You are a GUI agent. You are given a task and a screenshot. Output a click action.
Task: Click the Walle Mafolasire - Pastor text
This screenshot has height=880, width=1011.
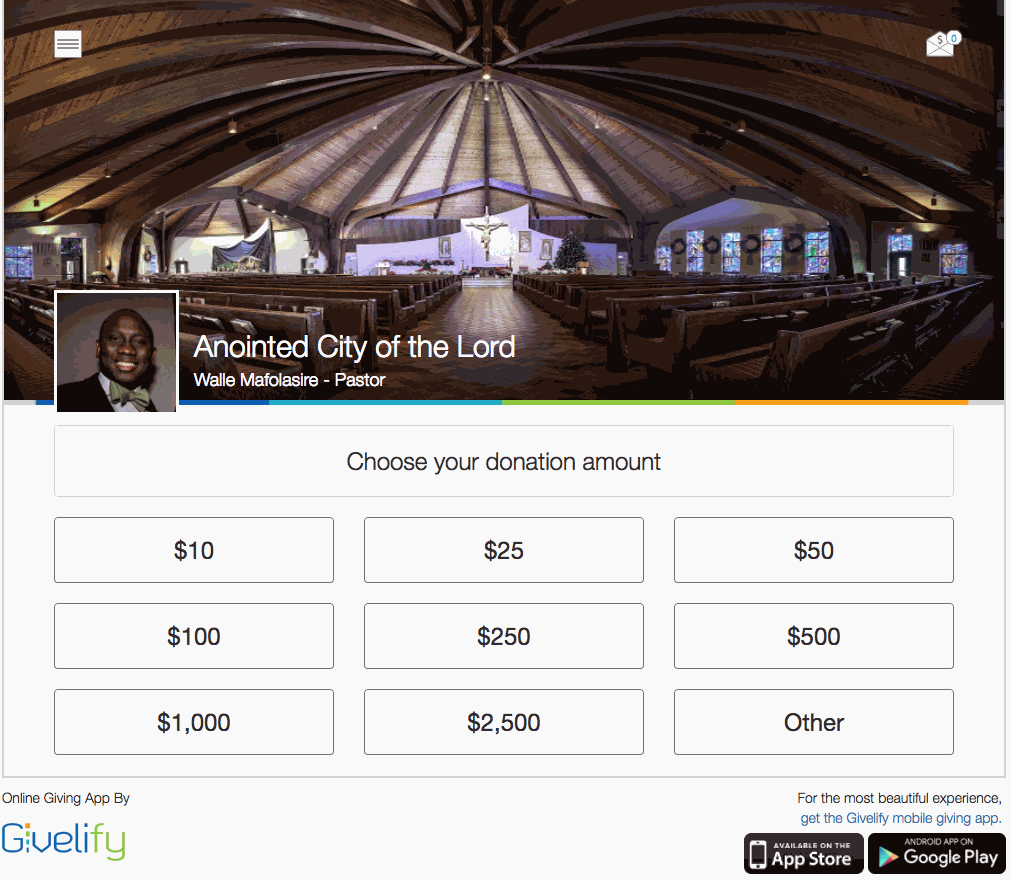(x=289, y=380)
